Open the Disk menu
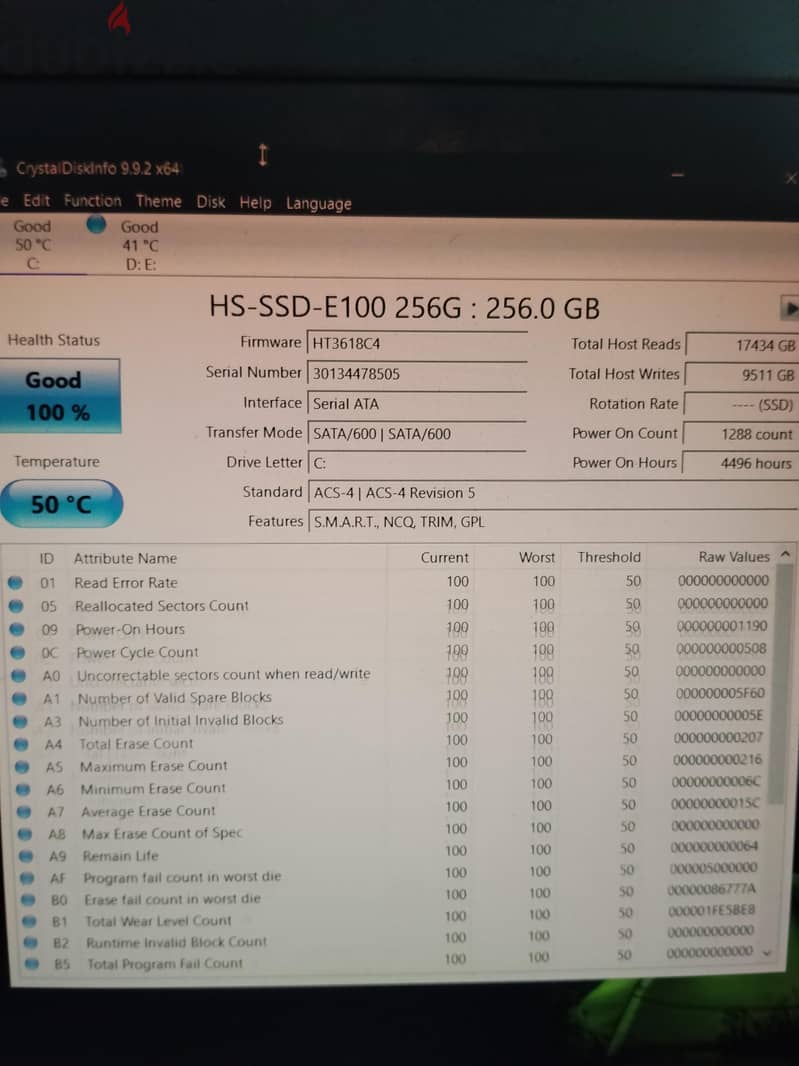This screenshot has width=799, height=1066. [211, 202]
